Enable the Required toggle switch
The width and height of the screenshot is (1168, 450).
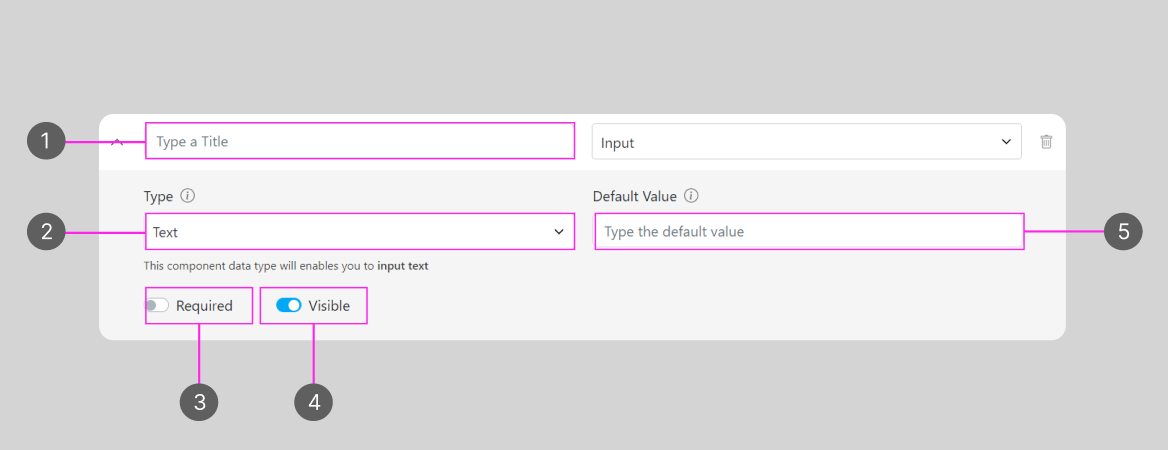click(157, 306)
